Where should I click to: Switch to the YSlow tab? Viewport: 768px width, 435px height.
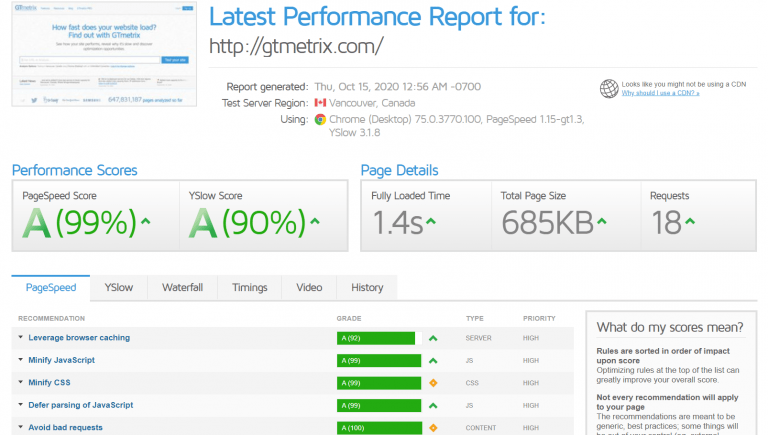[119, 288]
